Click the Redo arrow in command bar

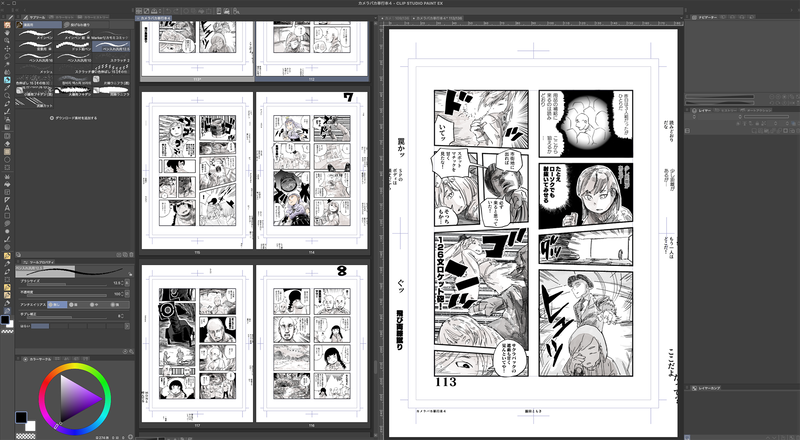tap(176, 11)
